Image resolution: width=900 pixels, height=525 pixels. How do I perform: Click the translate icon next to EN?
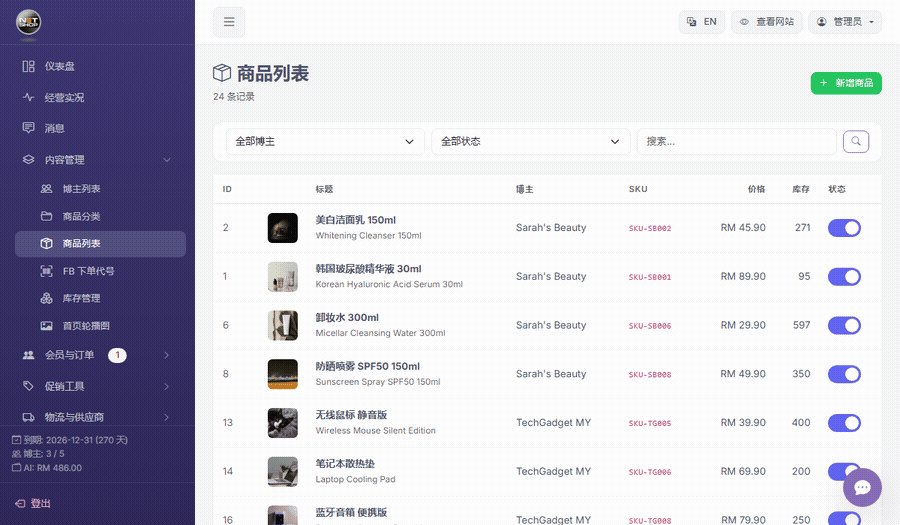click(692, 22)
